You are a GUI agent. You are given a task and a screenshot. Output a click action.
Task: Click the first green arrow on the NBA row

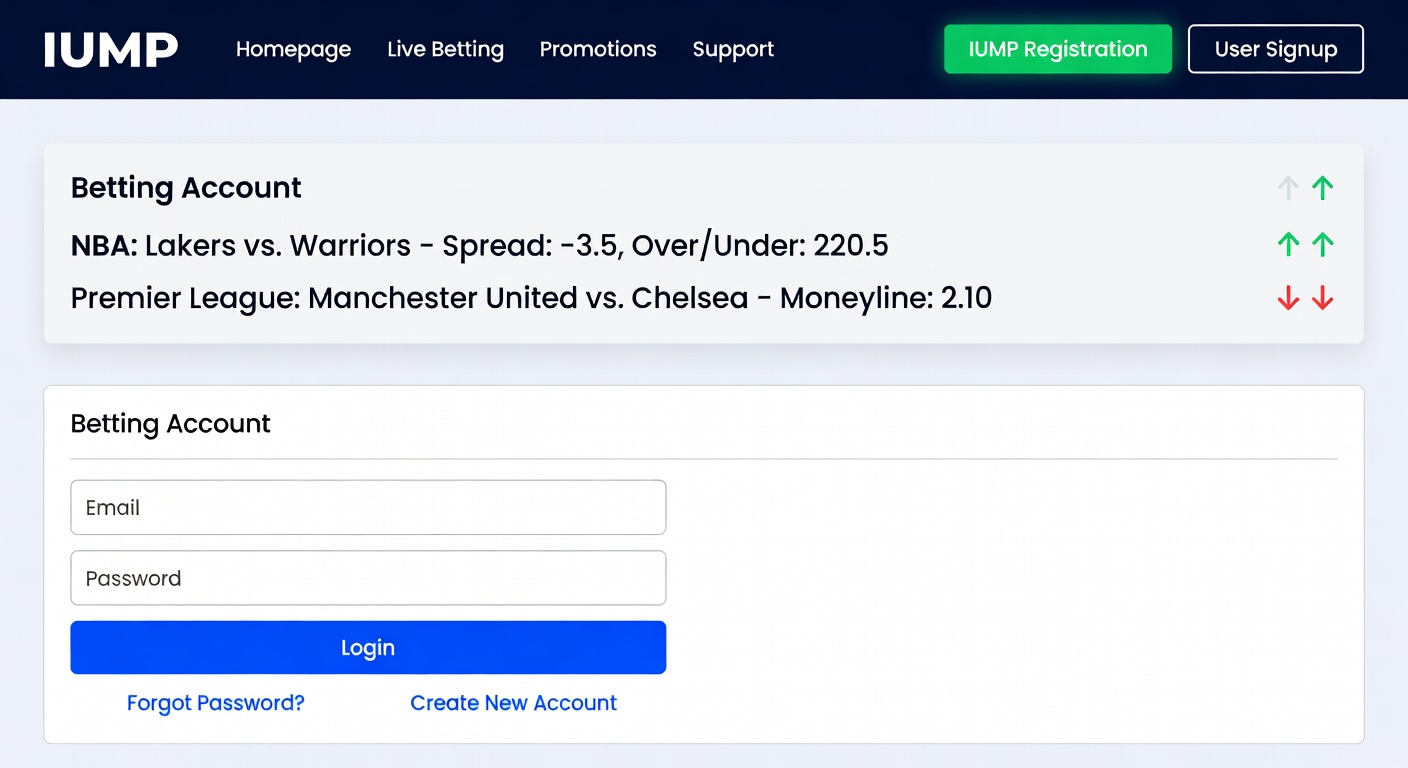[1288, 244]
